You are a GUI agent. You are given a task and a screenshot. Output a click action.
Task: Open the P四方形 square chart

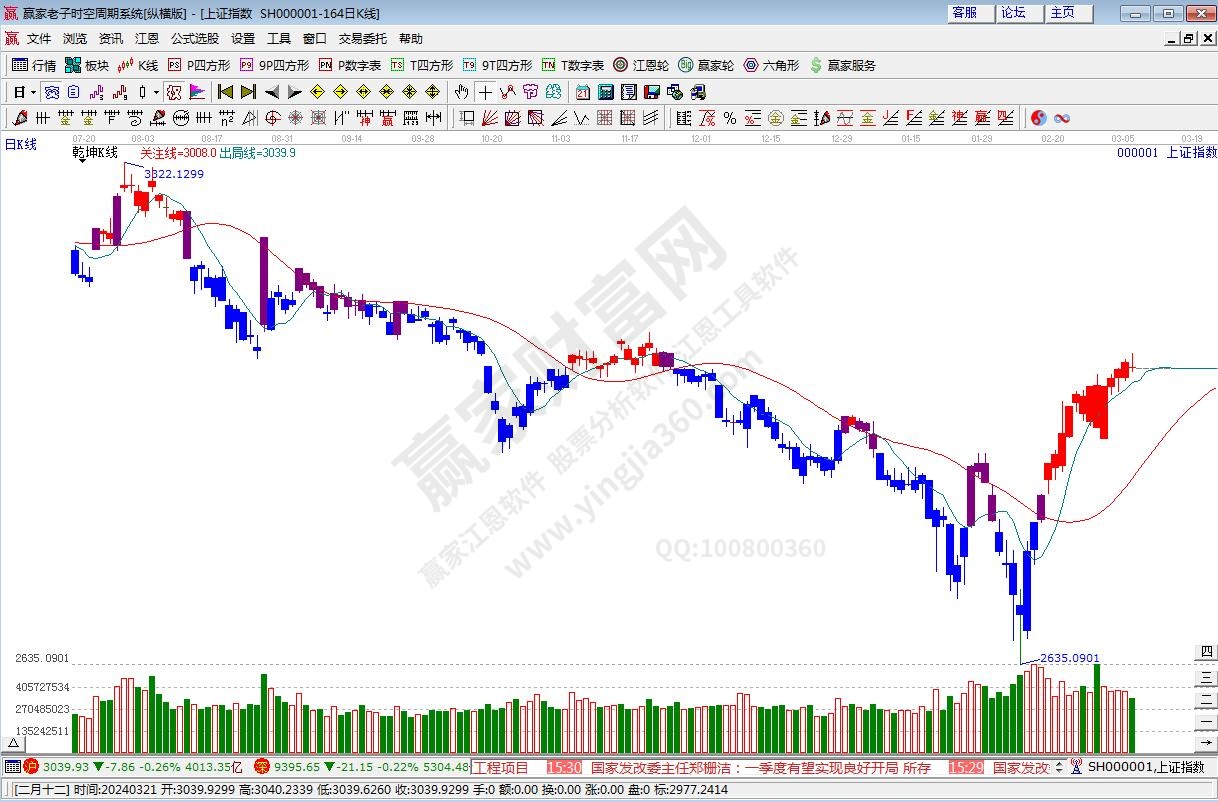click(x=199, y=65)
